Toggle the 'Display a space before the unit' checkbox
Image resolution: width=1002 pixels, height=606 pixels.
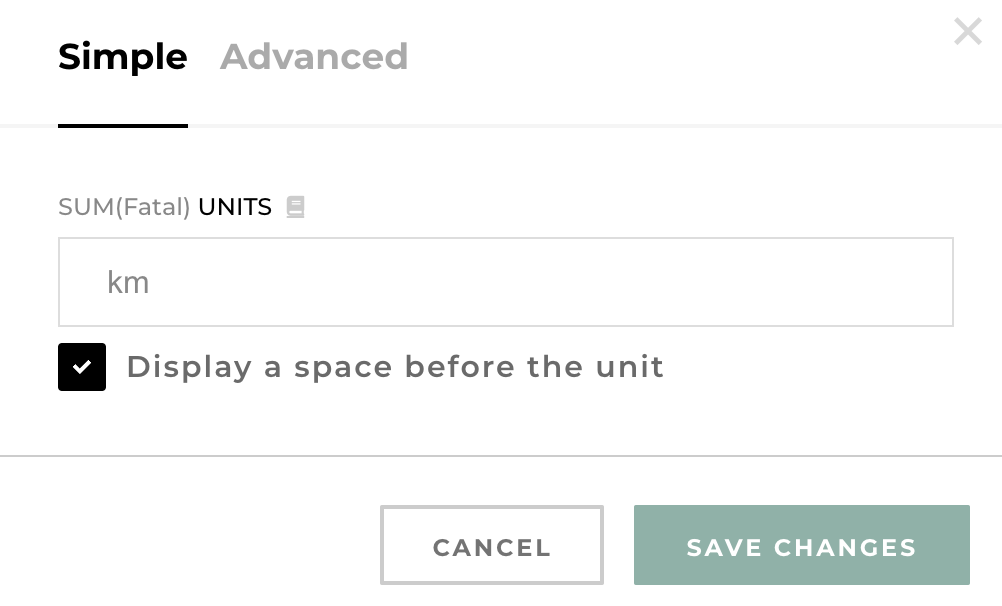click(82, 366)
